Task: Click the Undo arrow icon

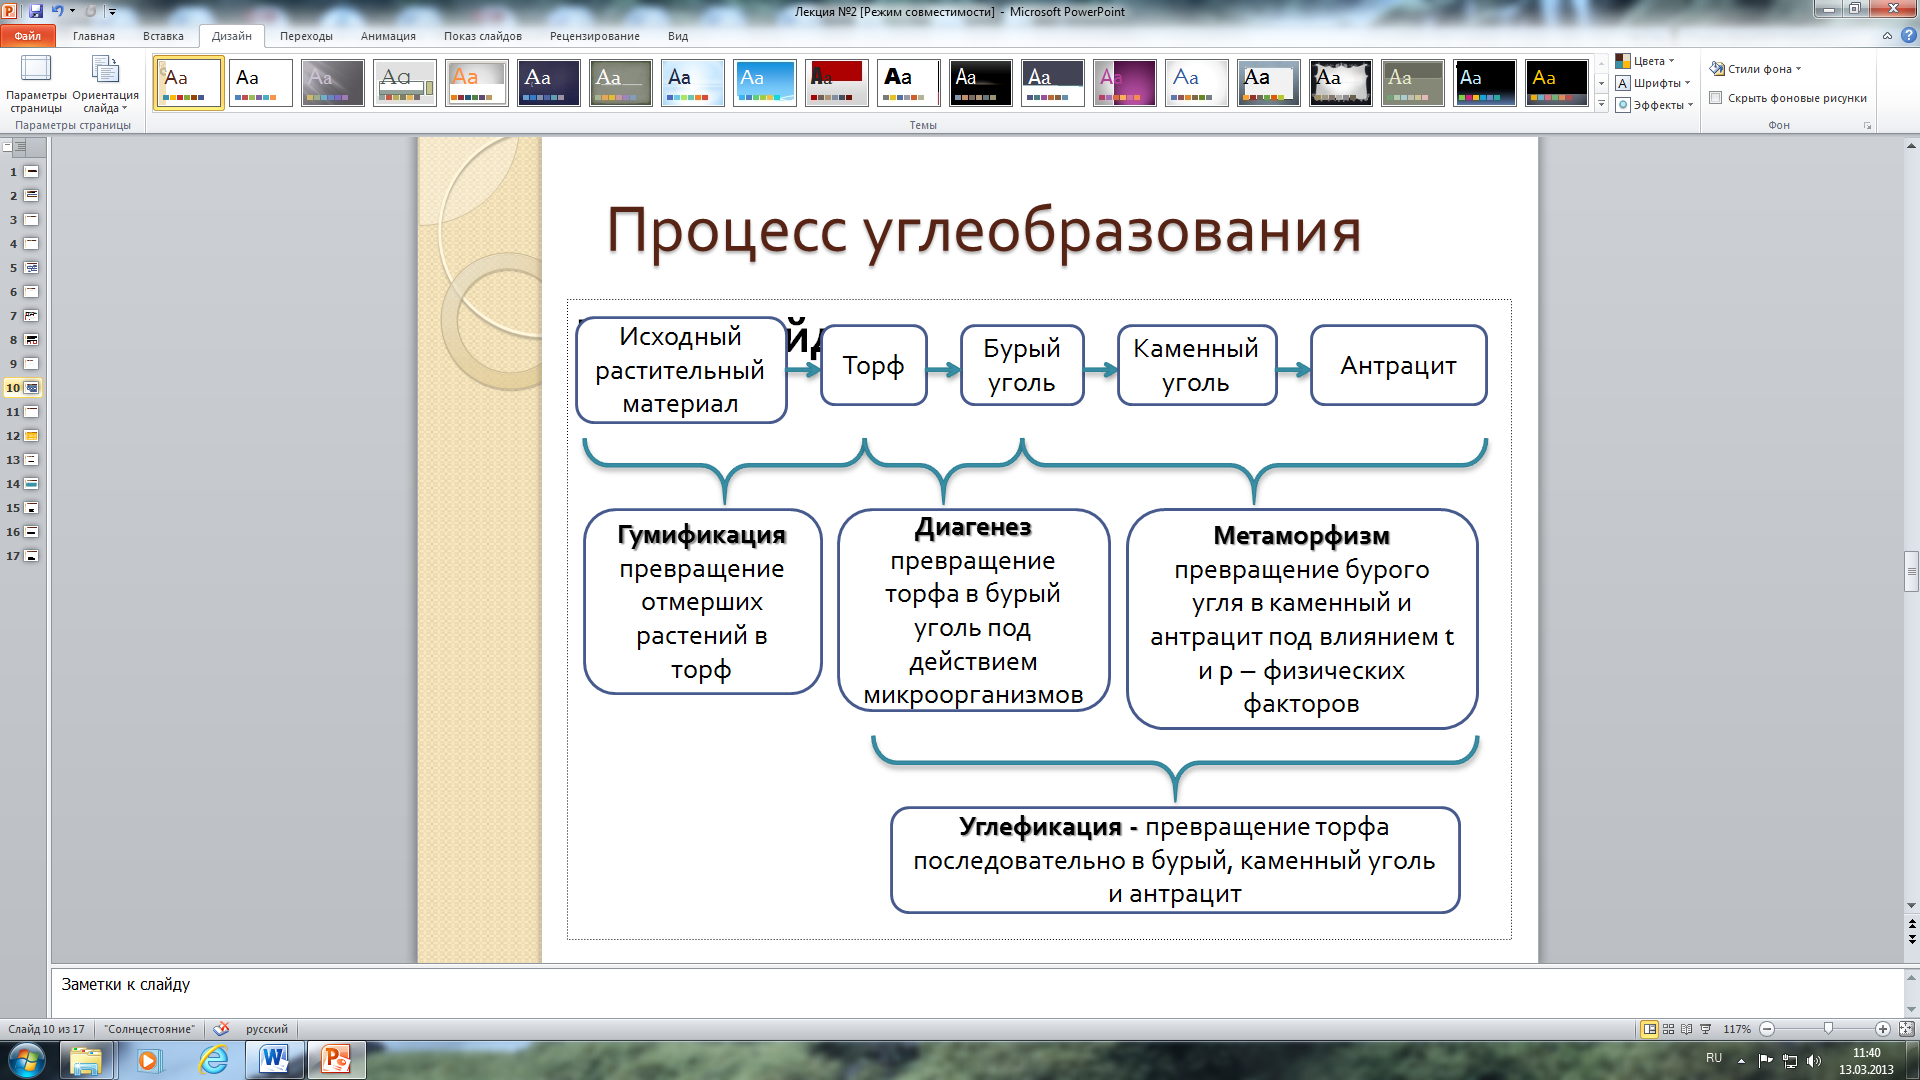Action: 57,11
